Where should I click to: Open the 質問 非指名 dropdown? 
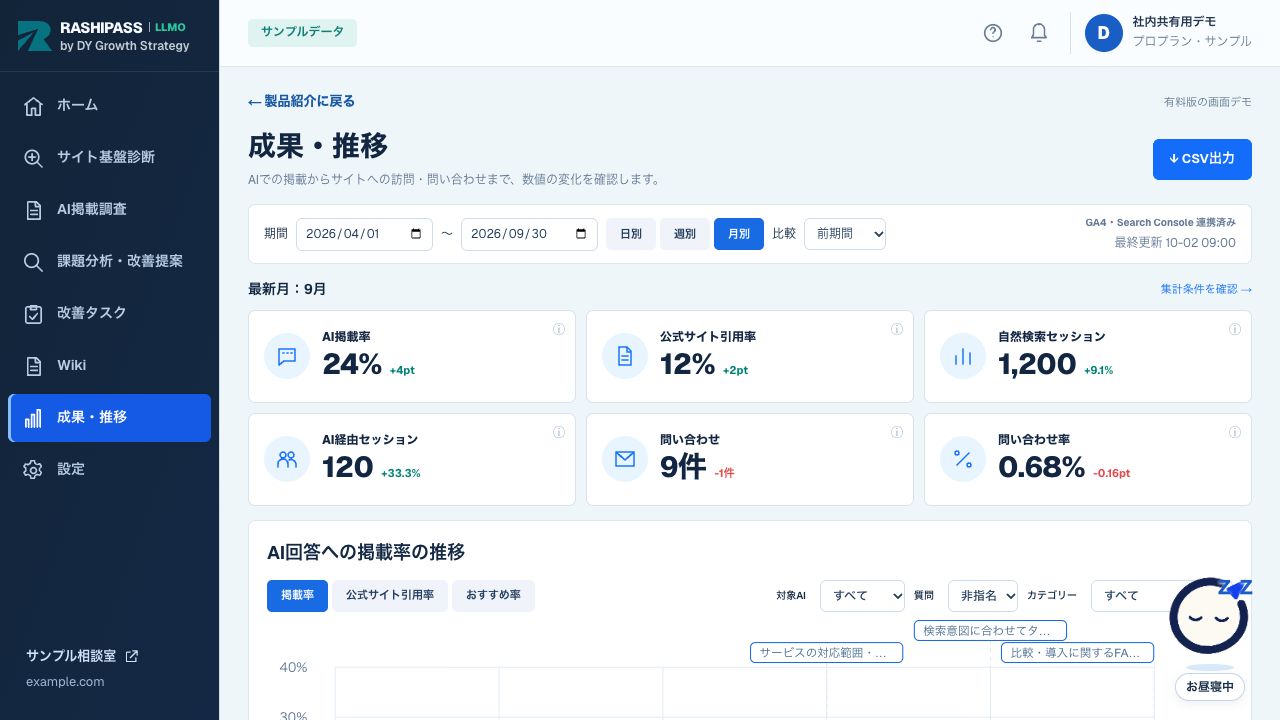(x=983, y=595)
